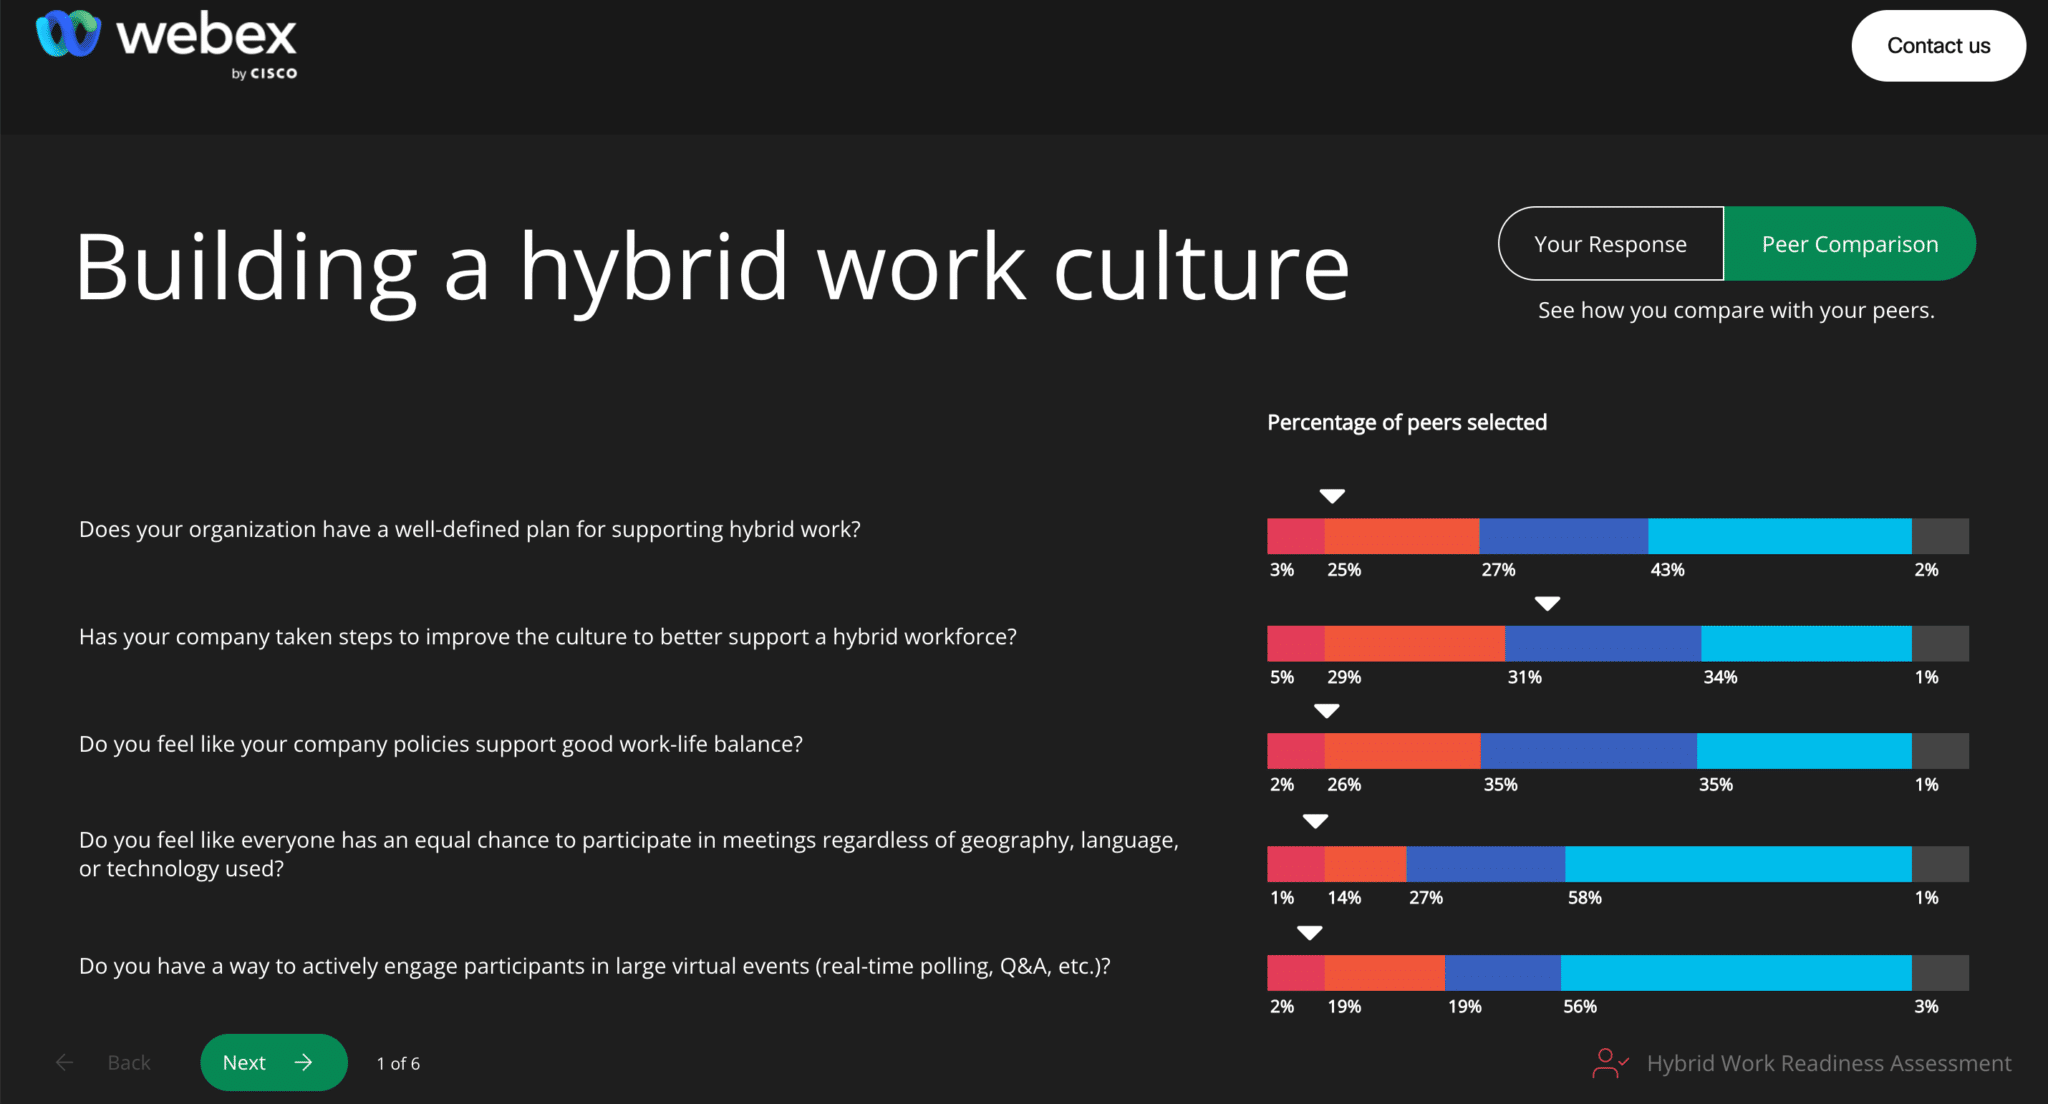Click the left arrow beside Back
2048x1104 pixels.
click(65, 1062)
